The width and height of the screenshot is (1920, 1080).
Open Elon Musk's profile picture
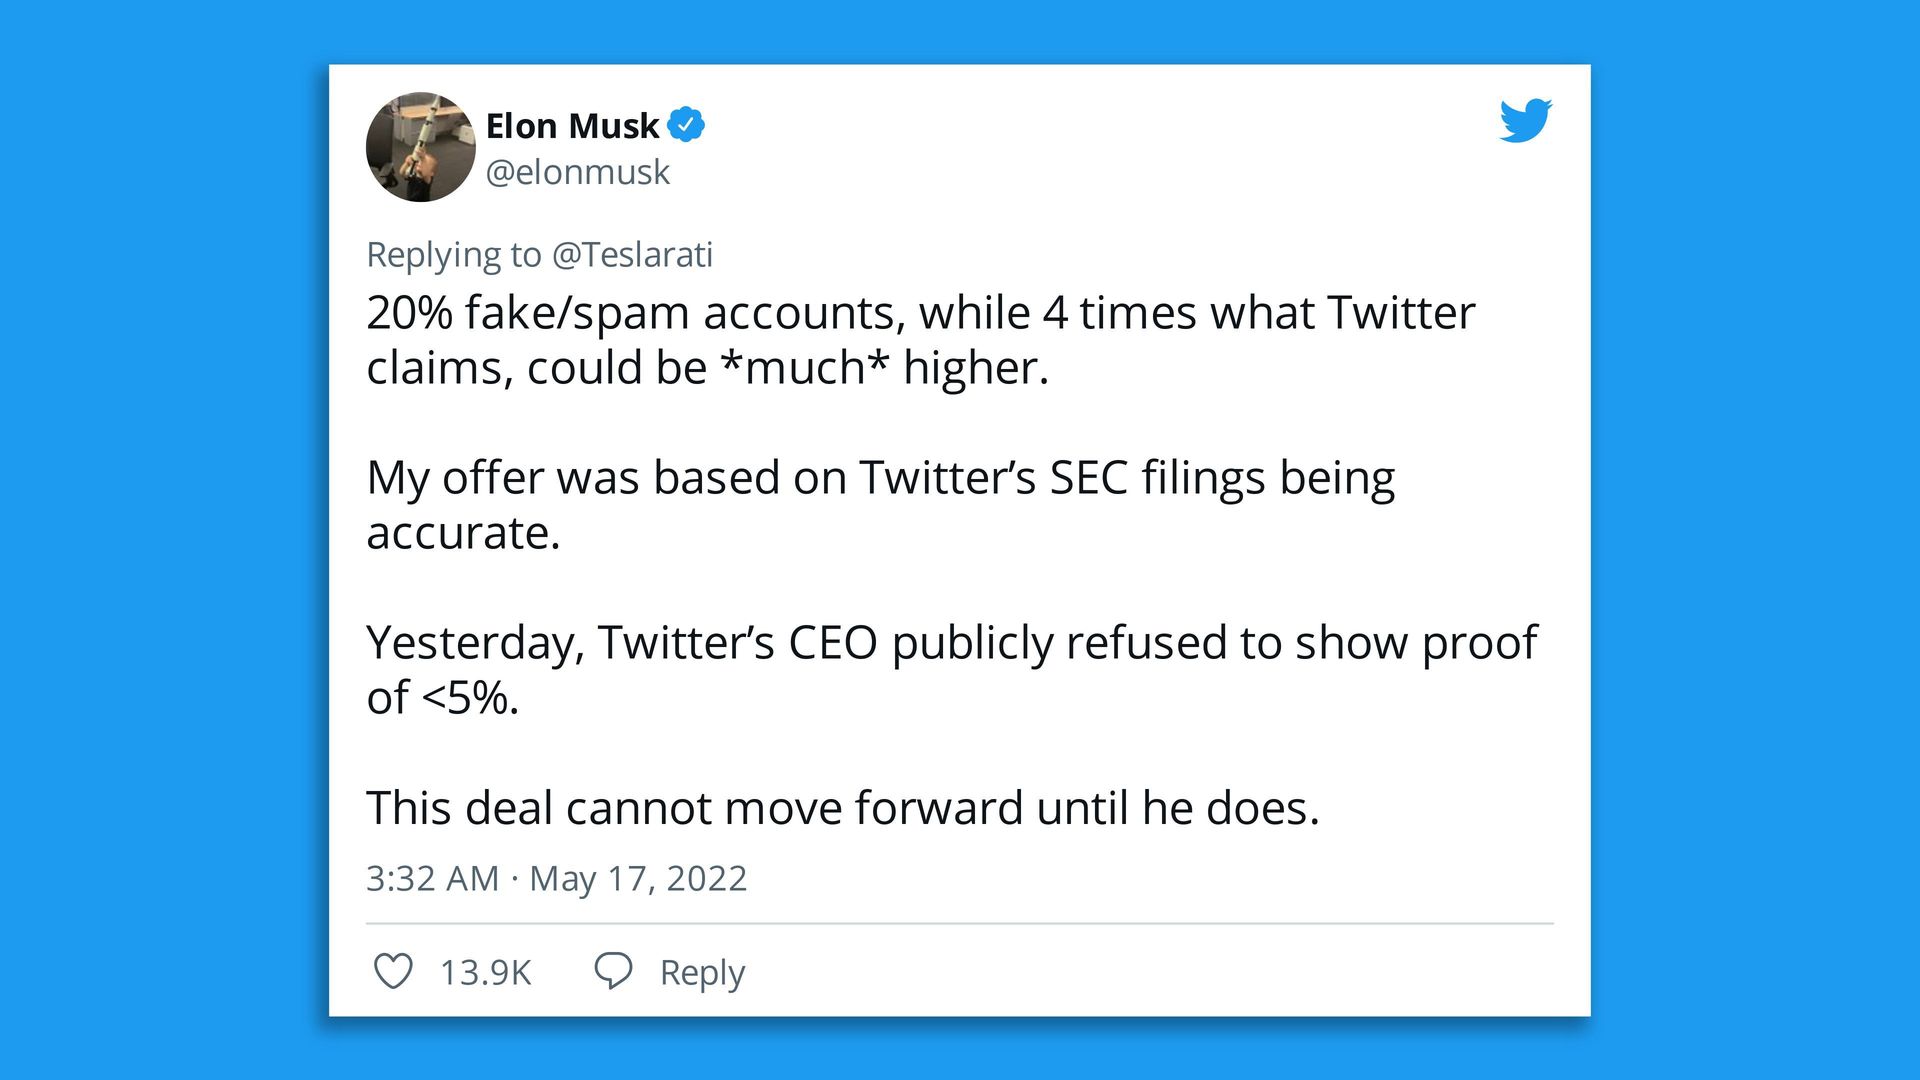(421, 147)
